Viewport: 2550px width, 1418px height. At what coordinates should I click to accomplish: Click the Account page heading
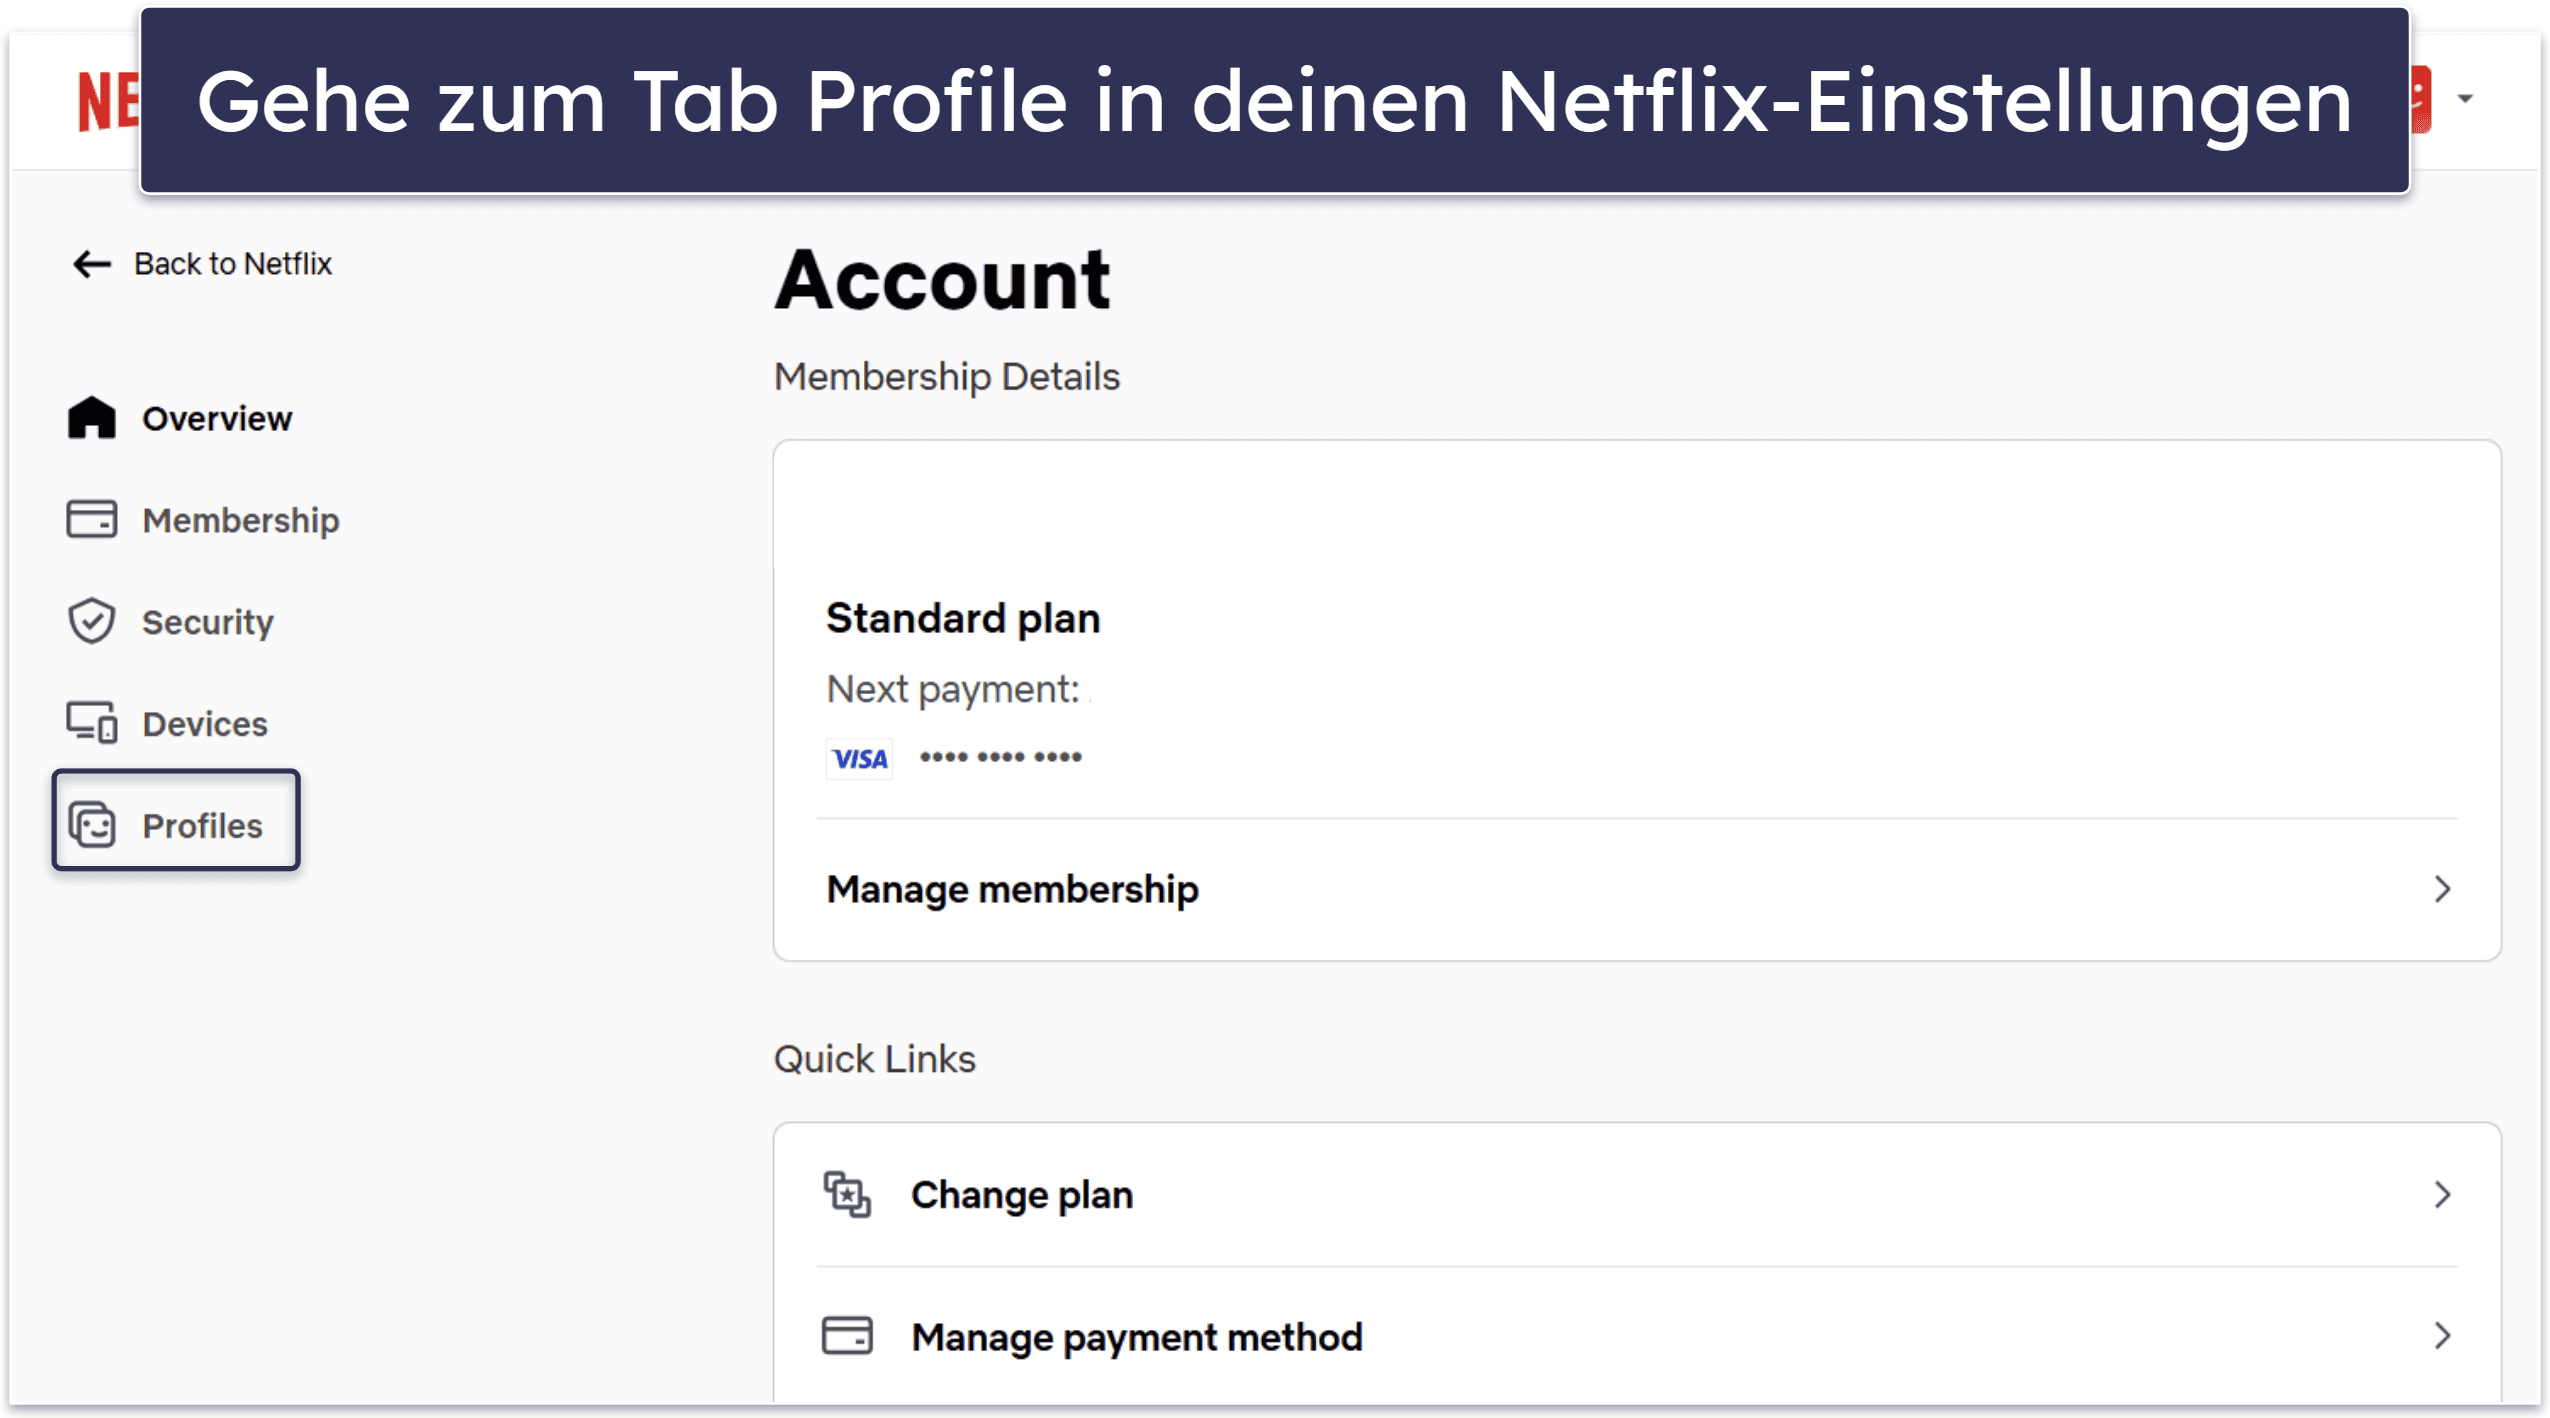point(942,279)
